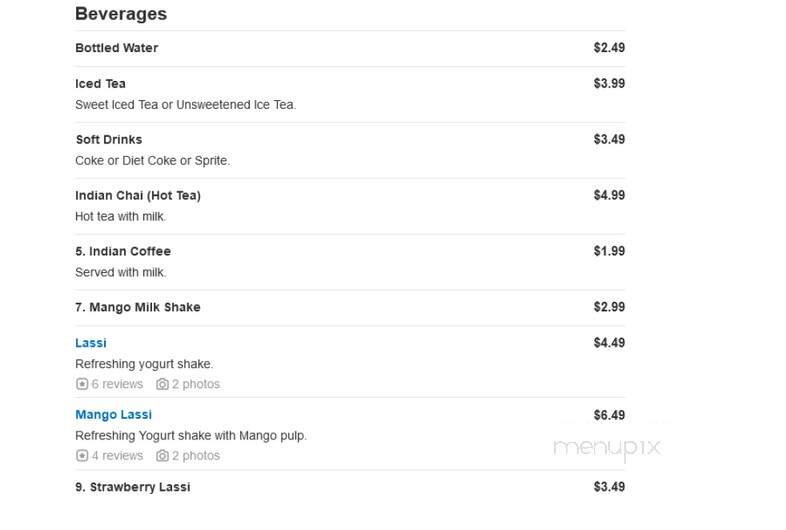Select the 9. Strawberry Lassi item

point(133,487)
